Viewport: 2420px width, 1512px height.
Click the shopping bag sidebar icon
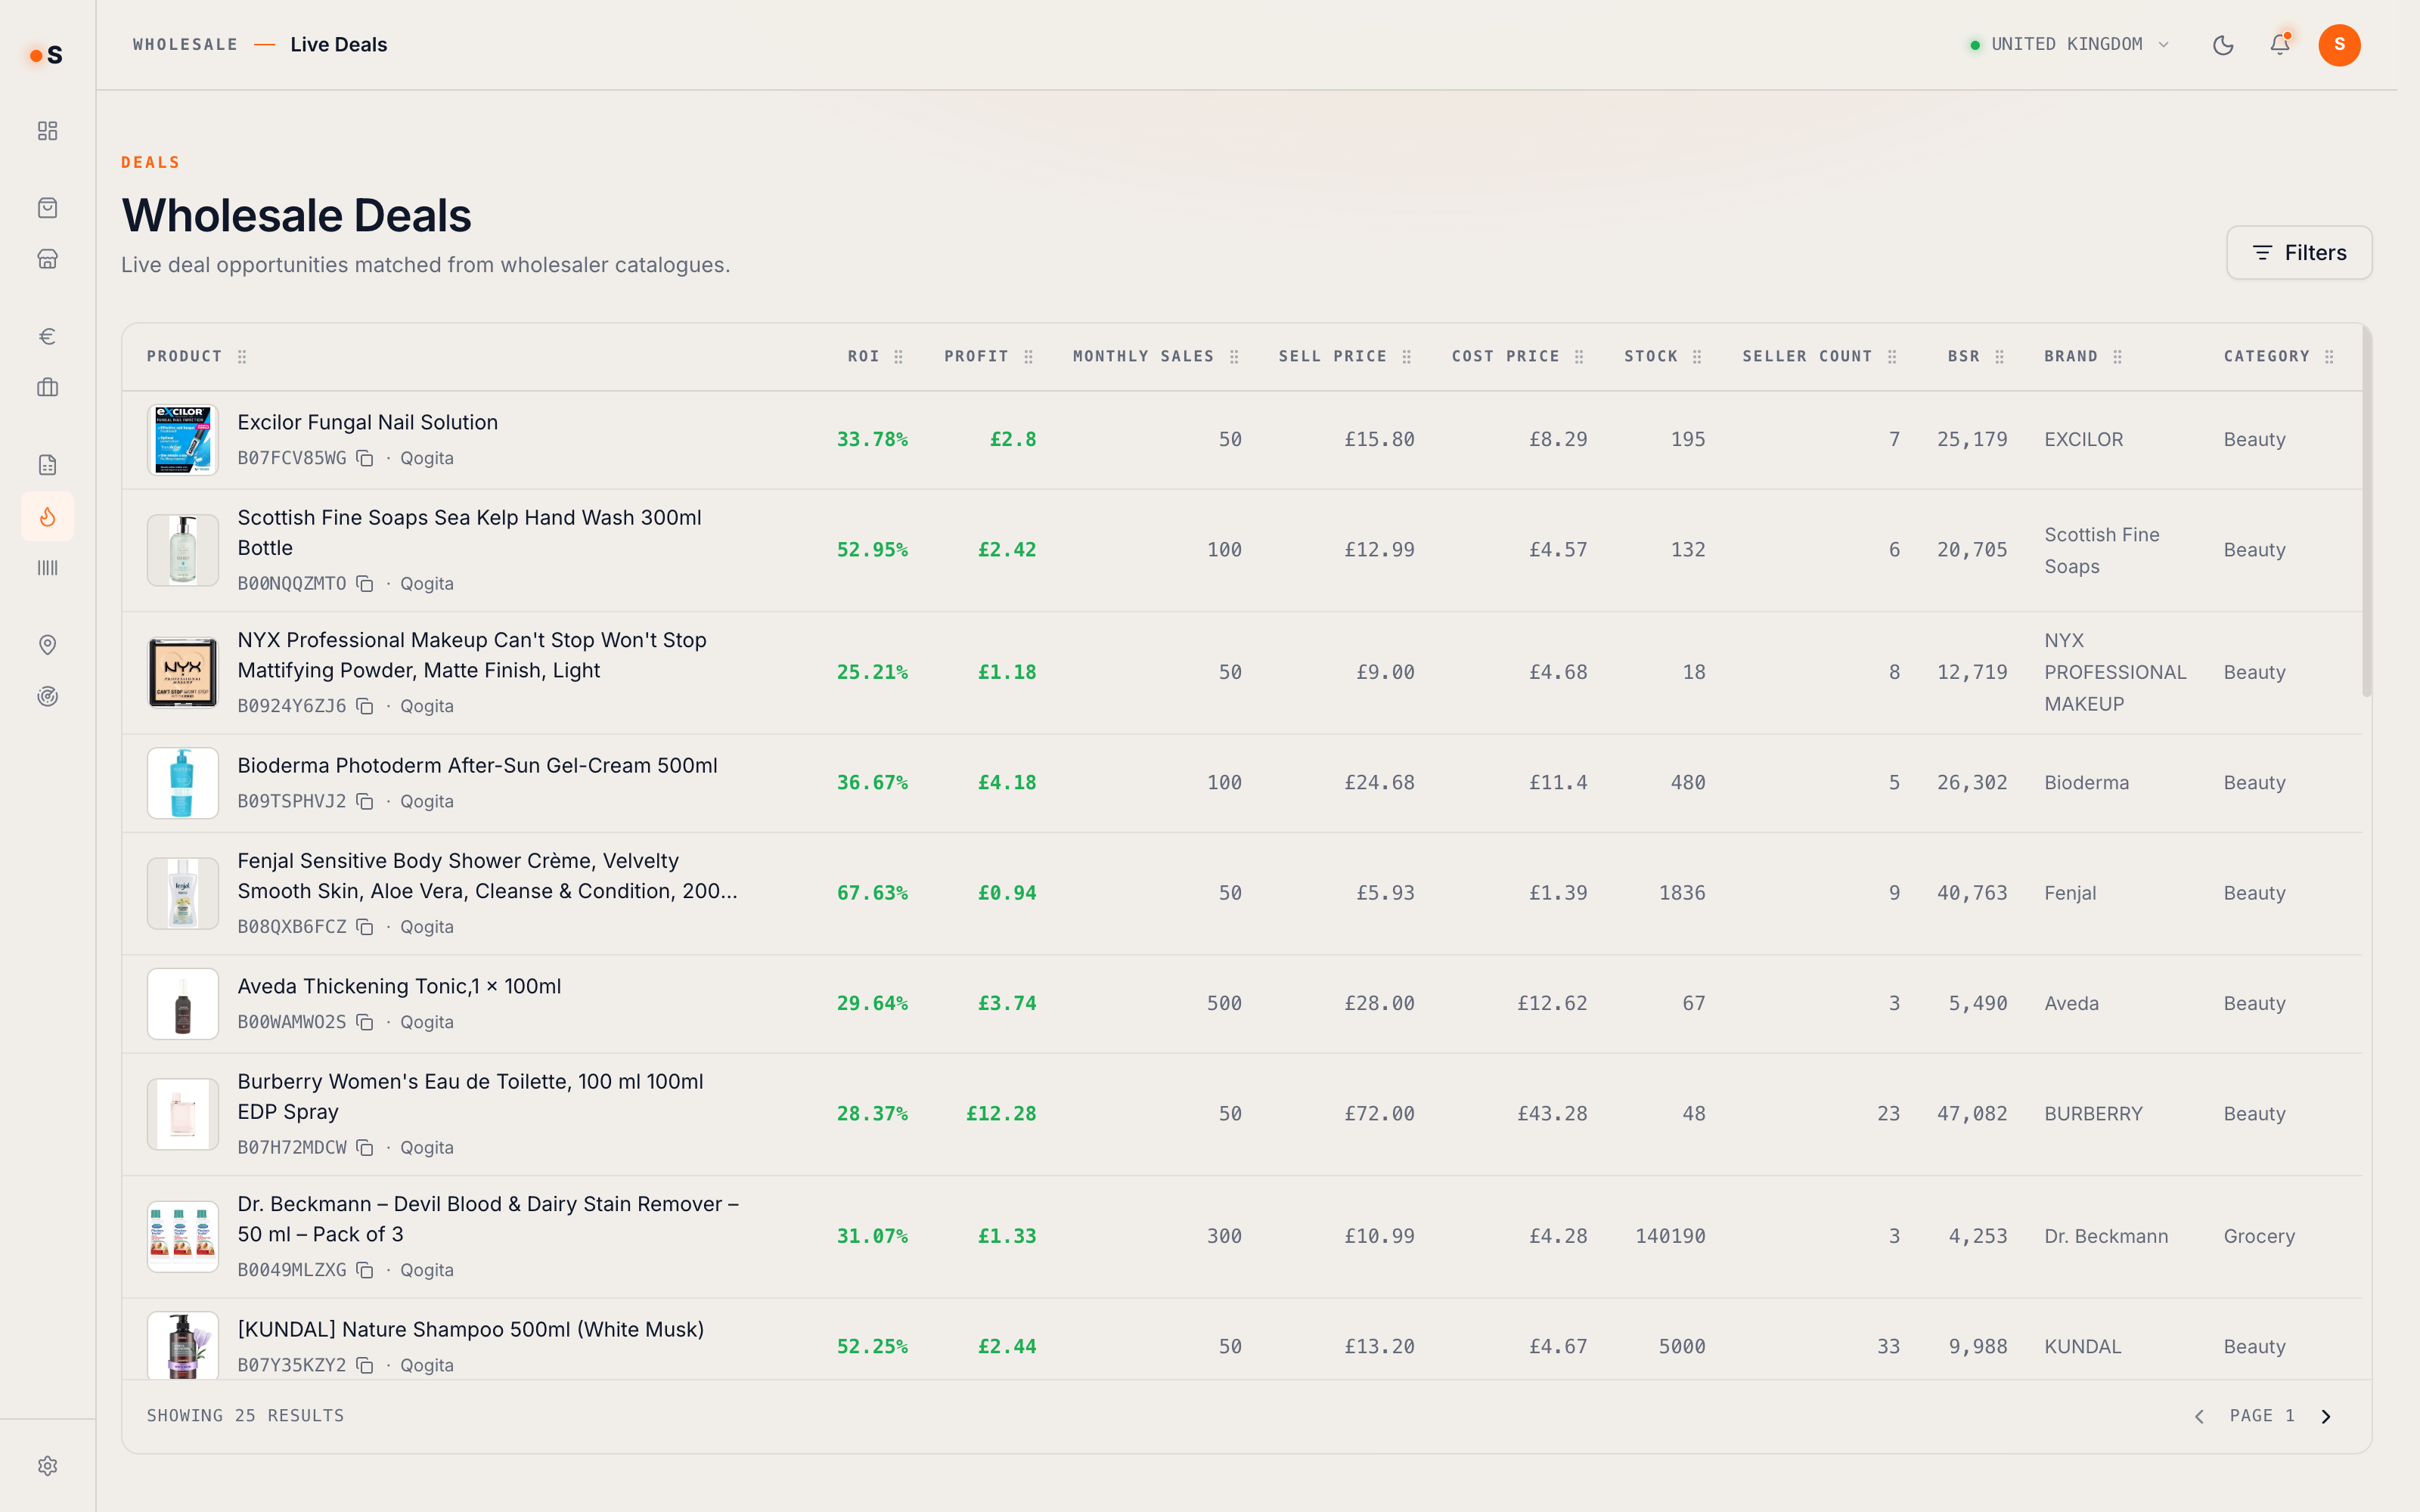[x=47, y=208]
